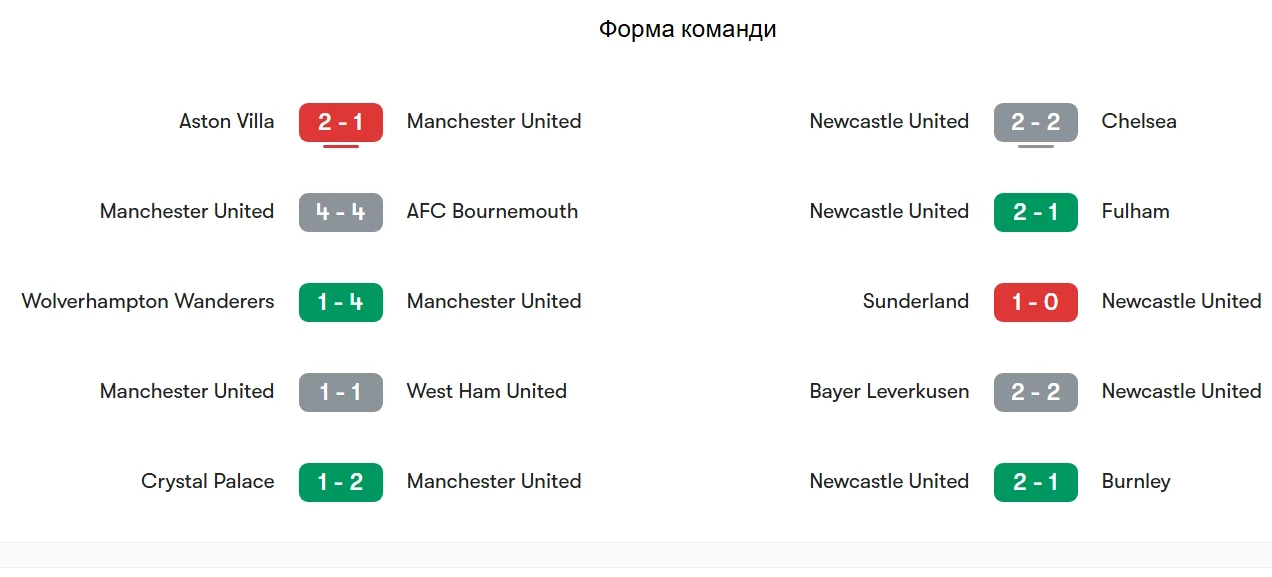The height and width of the screenshot is (577, 1272).
Task: Select the red 1 - 0 Sunderland score badge
Action: (x=1035, y=302)
